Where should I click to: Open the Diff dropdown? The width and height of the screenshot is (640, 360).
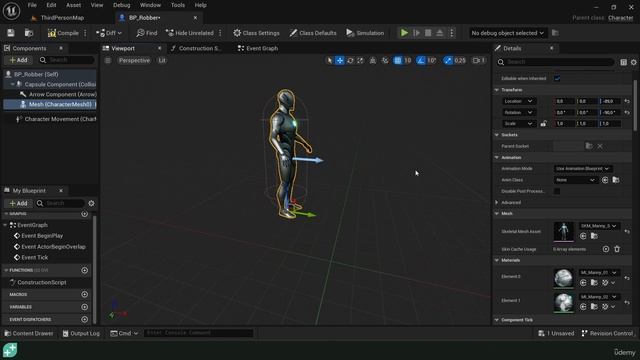[109, 33]
